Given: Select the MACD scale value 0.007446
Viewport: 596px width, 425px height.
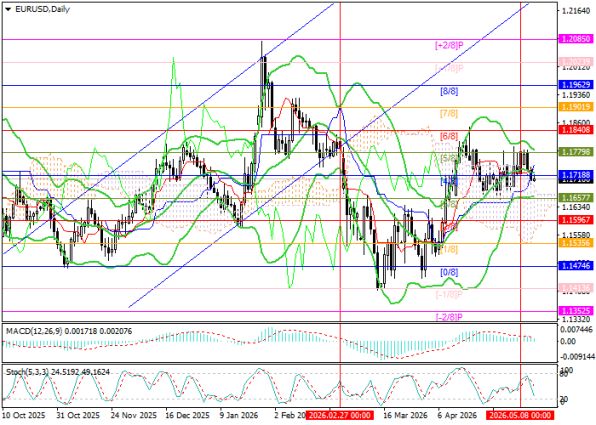Looking at the screenshot, I should [x=577, y=329].
